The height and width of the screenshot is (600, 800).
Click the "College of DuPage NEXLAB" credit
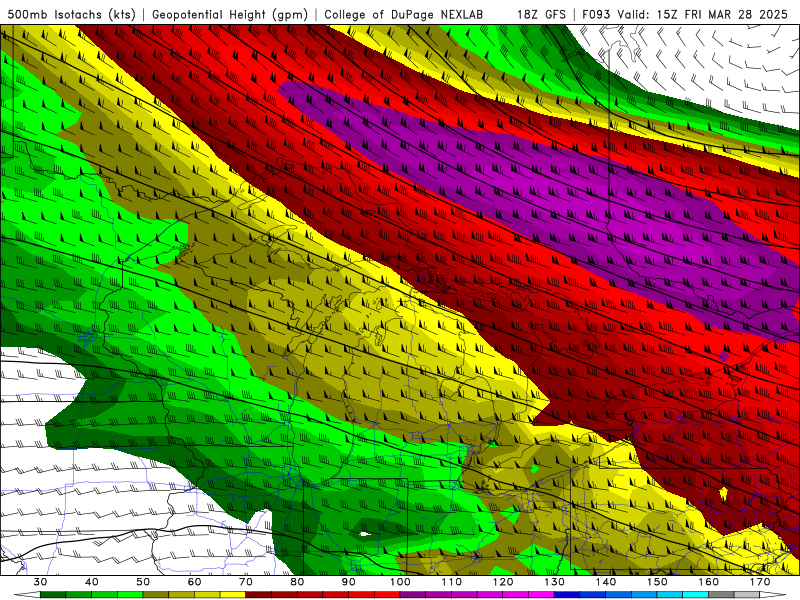[404, 14]
